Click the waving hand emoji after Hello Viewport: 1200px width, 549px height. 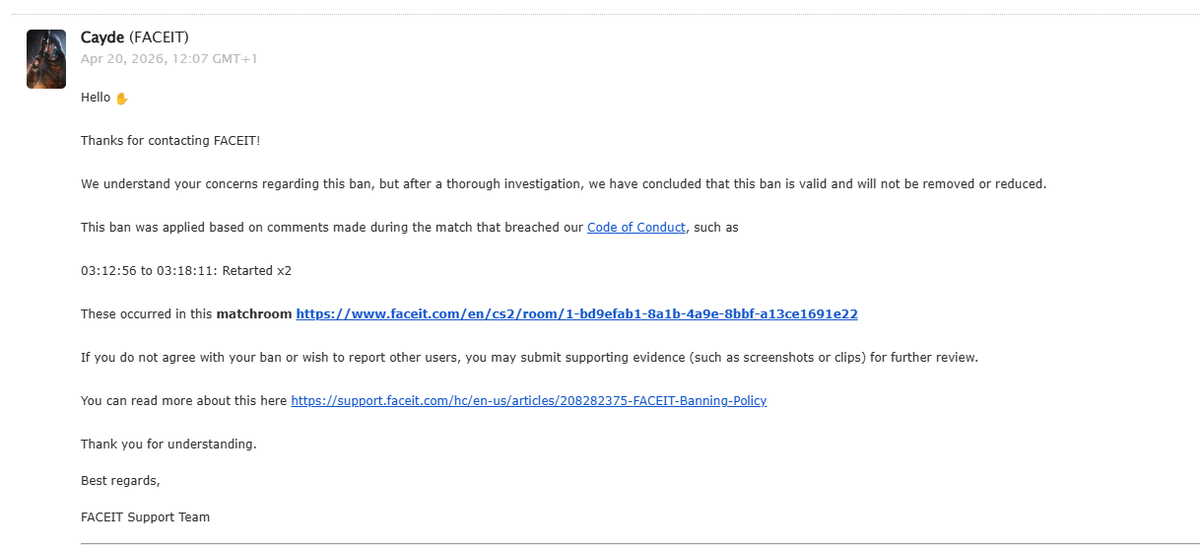[122, 98]
